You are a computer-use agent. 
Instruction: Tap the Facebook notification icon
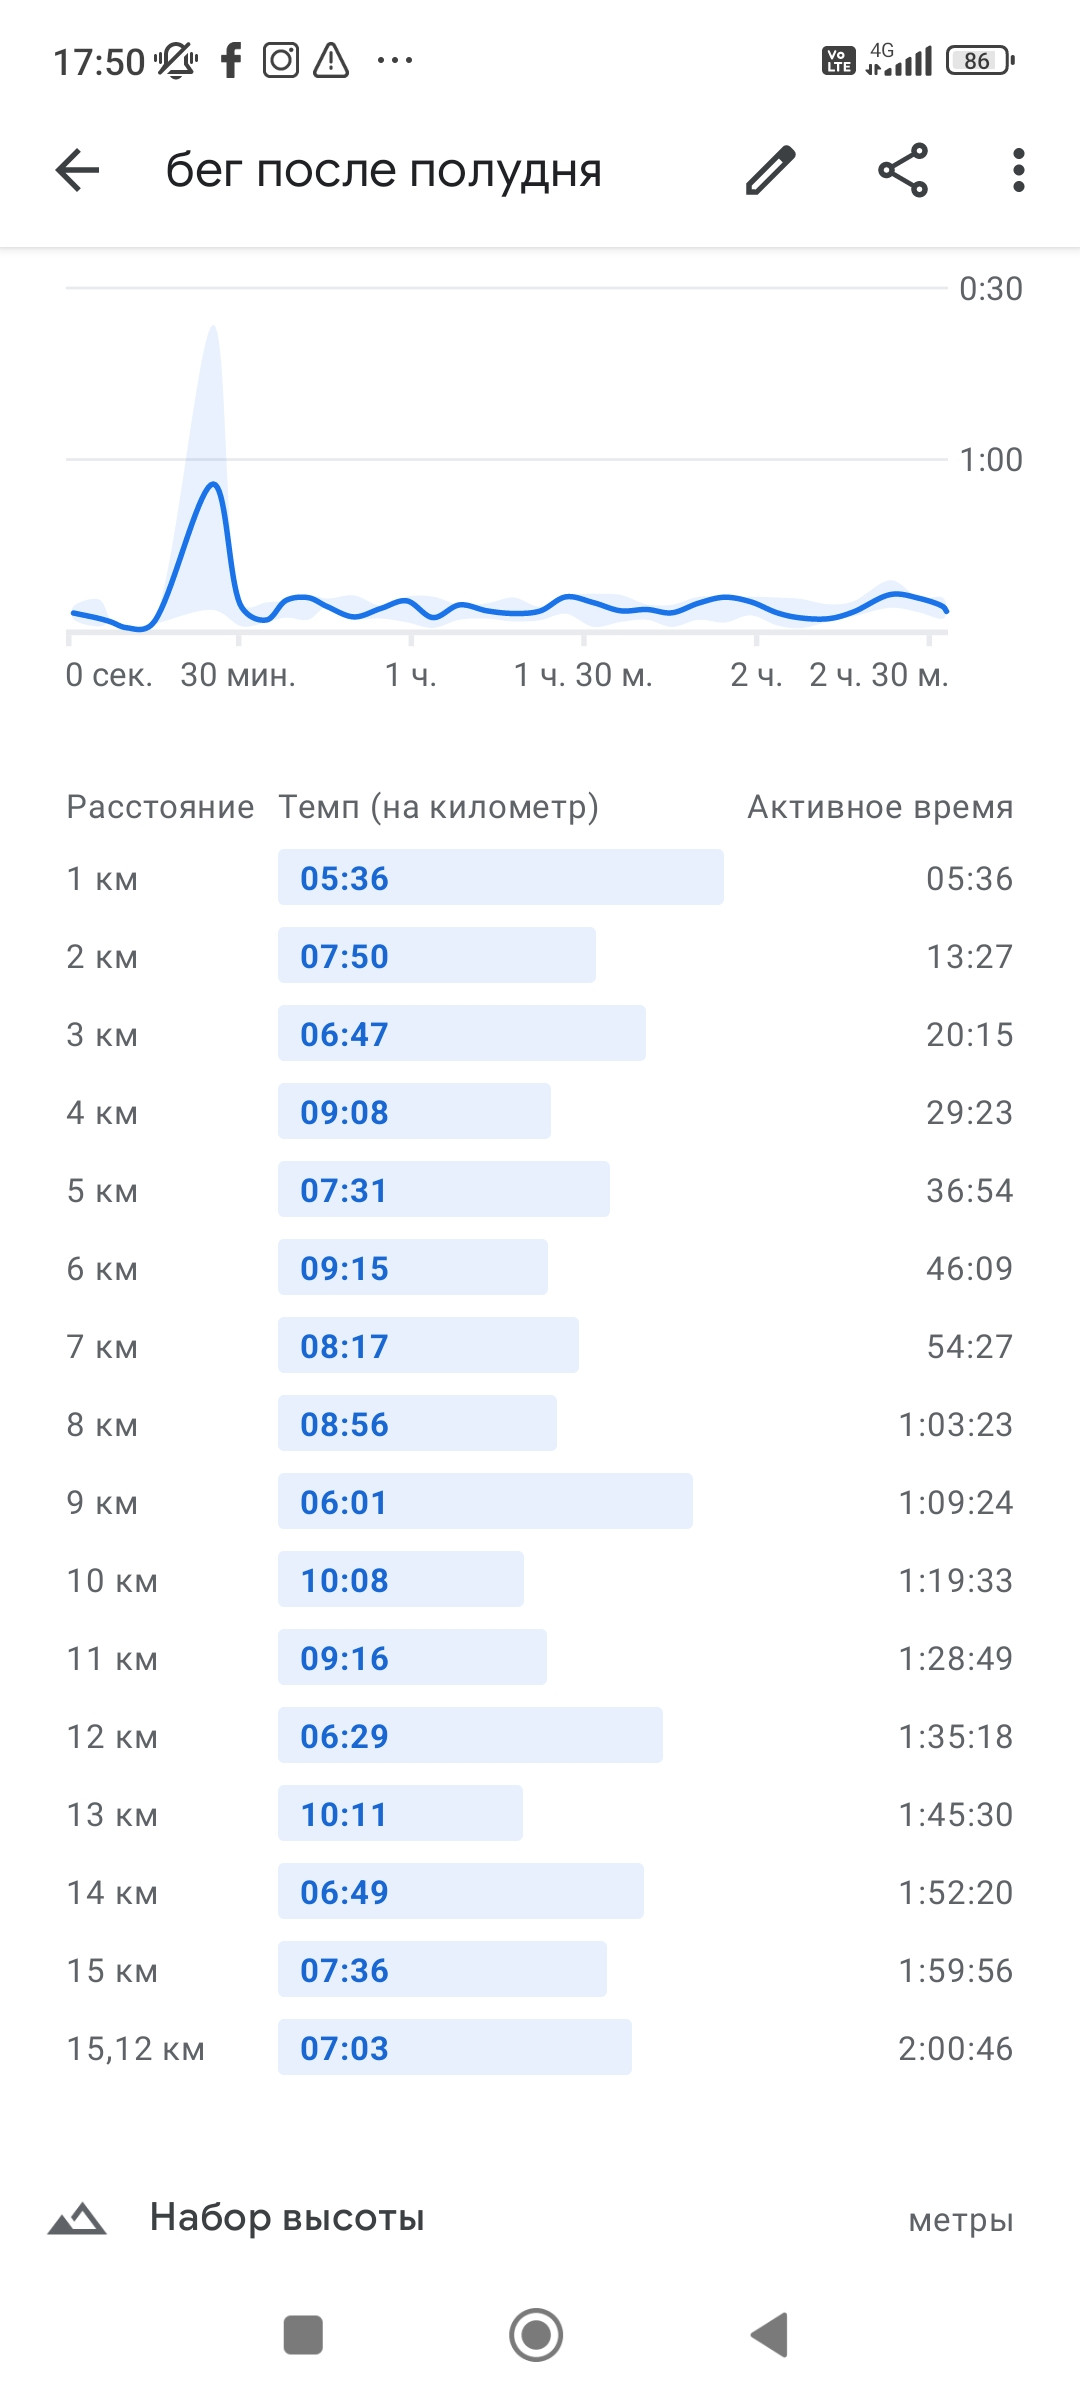tap(231, 60)
